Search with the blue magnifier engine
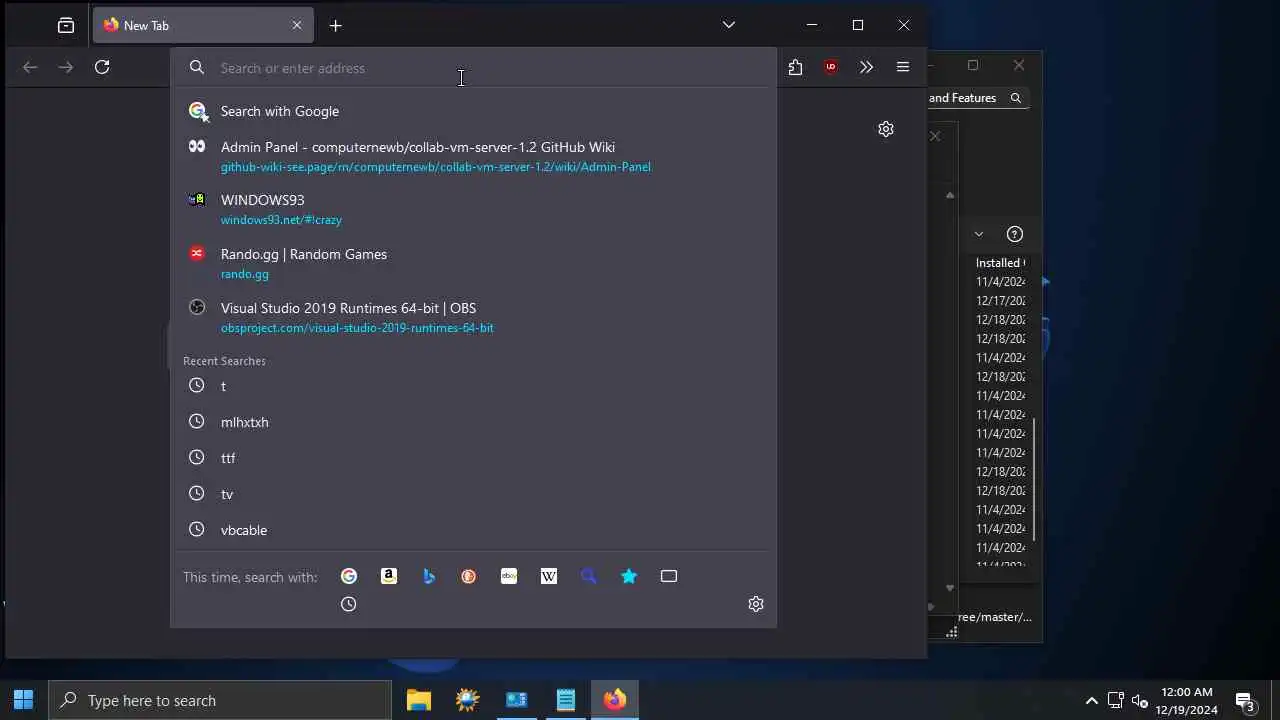This screenshot has width=1280, height=720. [589, 576]
